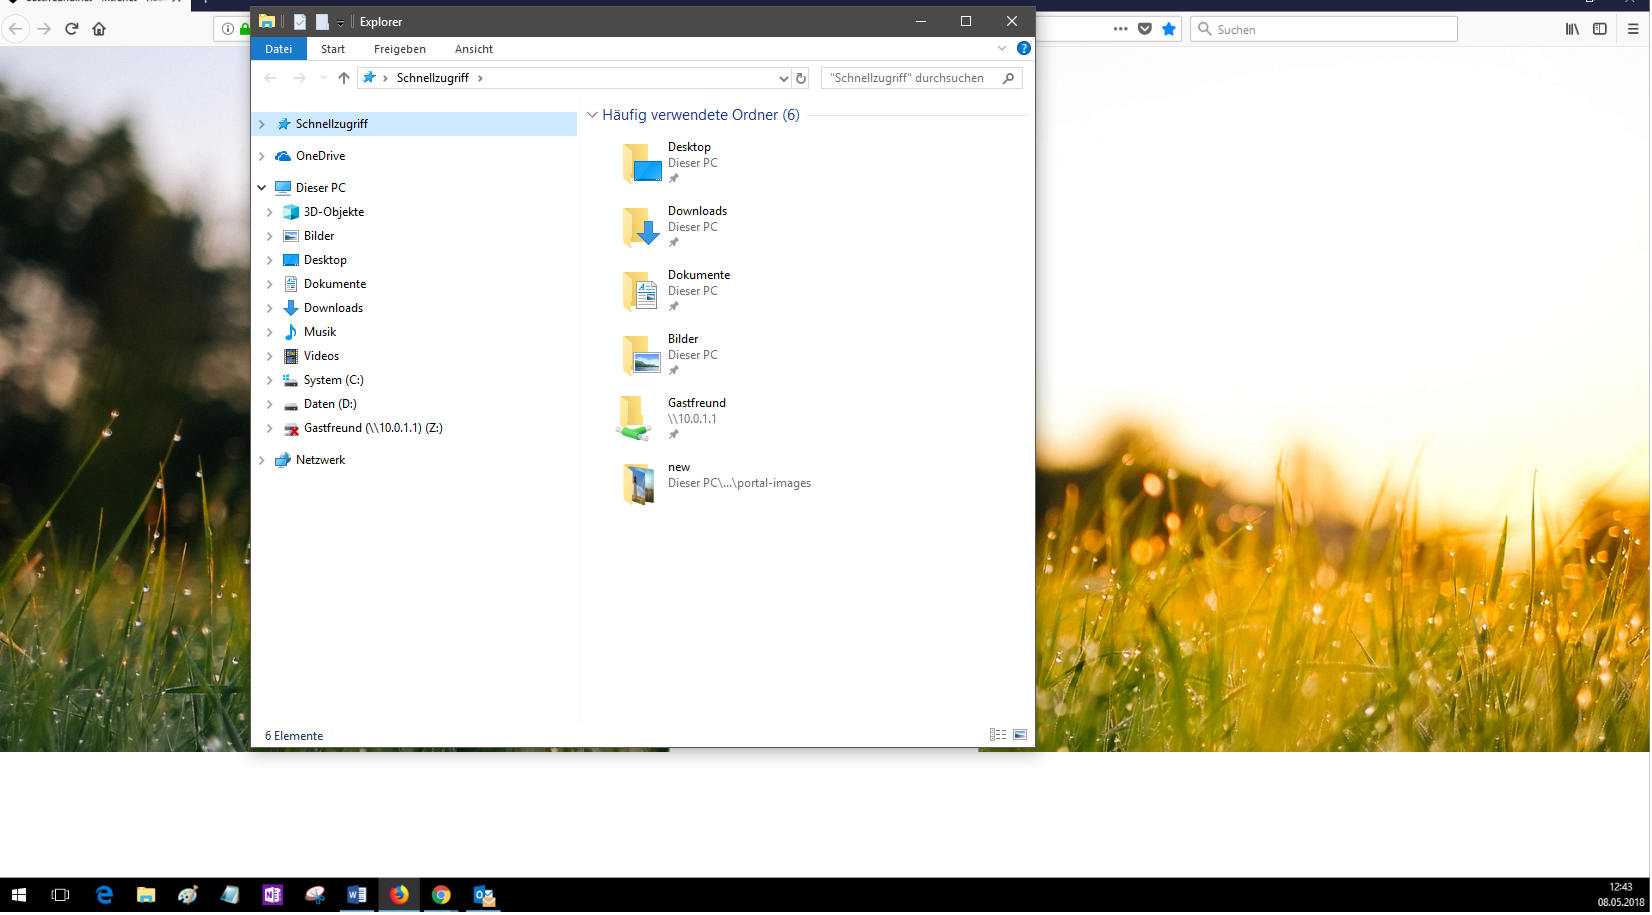Open the recent locations dropdown beside navigation arrows

323,78
